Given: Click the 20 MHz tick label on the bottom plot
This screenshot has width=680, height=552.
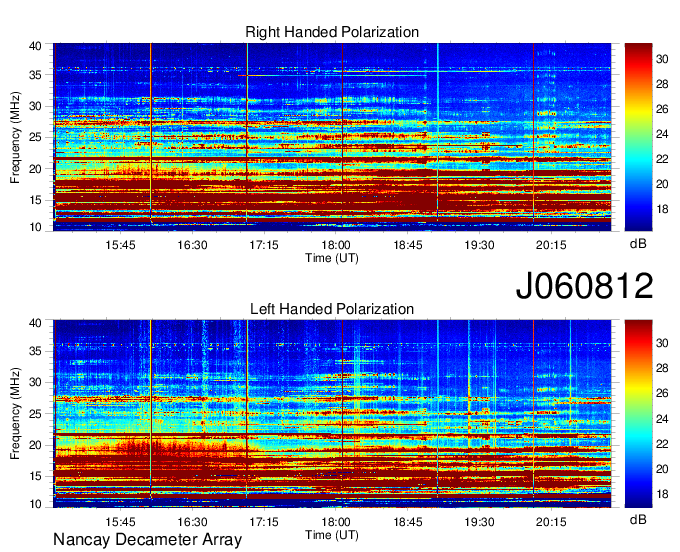Looking at the screenshot, I should pos(36,445).
